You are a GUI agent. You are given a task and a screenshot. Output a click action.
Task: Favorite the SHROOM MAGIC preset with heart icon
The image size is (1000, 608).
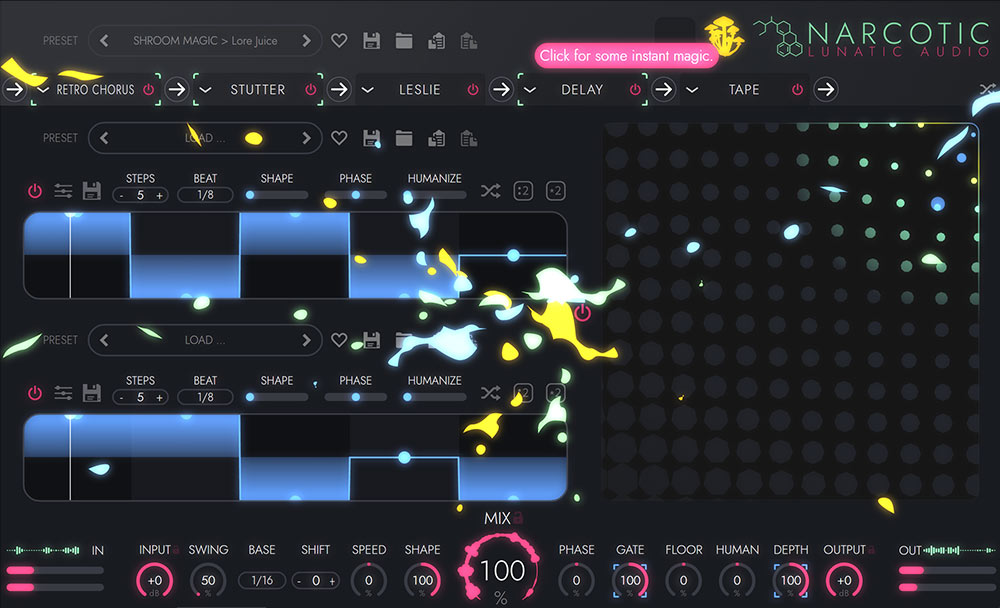338,40
